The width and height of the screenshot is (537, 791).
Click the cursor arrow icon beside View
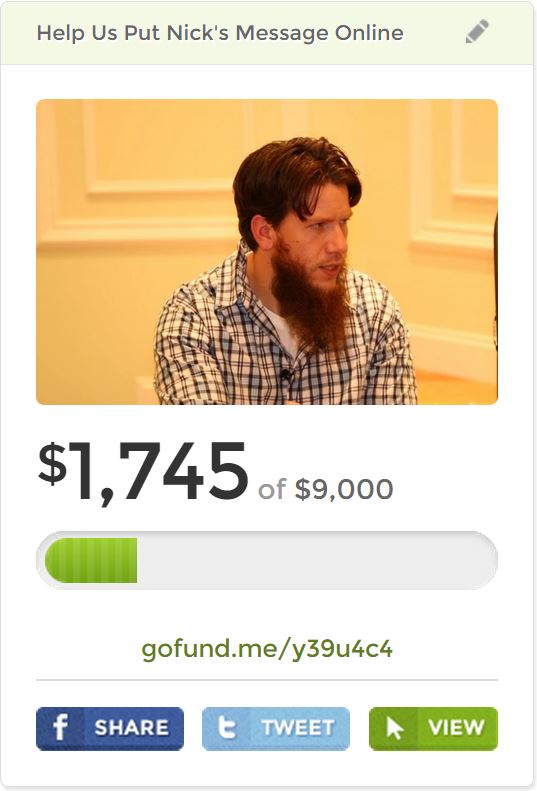click(x=394, y=728)
